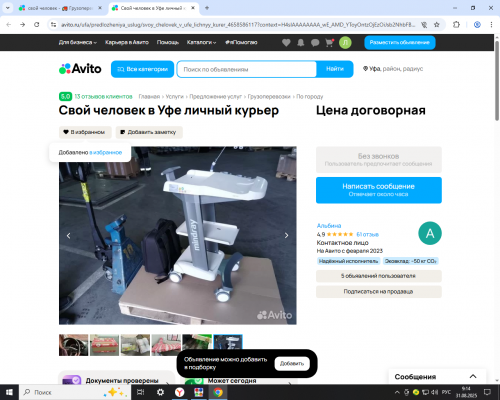Click the 'Найти' search button
Viewport: 500px width, 400px height.
click(x=335, y=69)
